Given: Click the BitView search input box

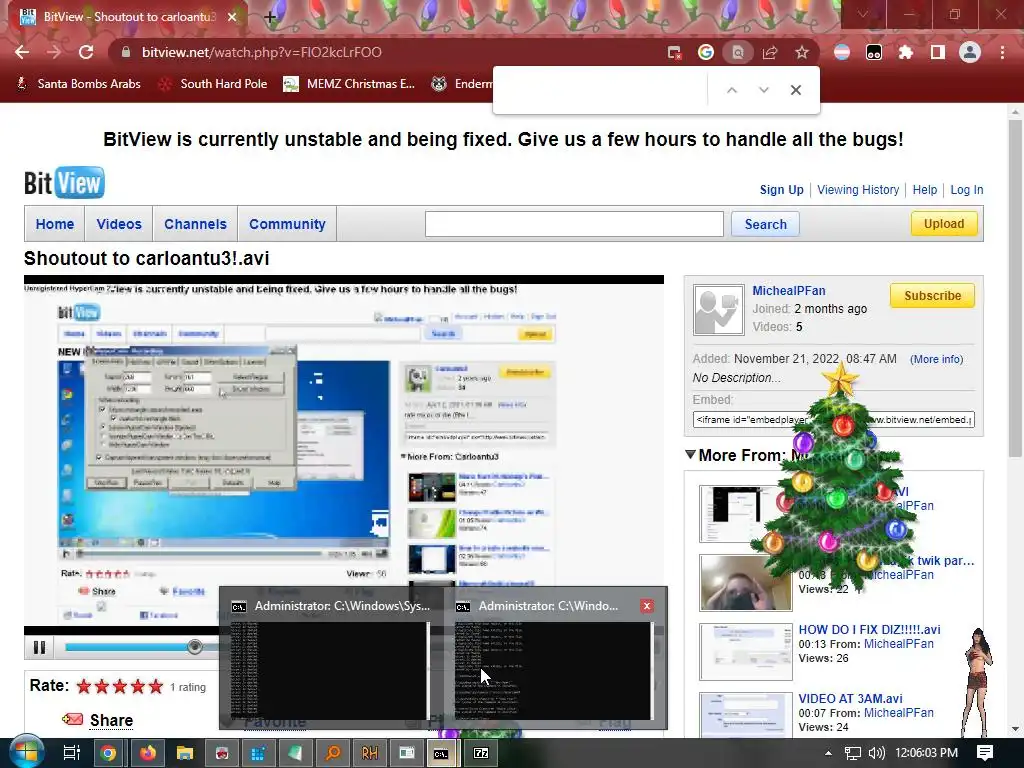Looking at the screenshot, I should (574, 224).
